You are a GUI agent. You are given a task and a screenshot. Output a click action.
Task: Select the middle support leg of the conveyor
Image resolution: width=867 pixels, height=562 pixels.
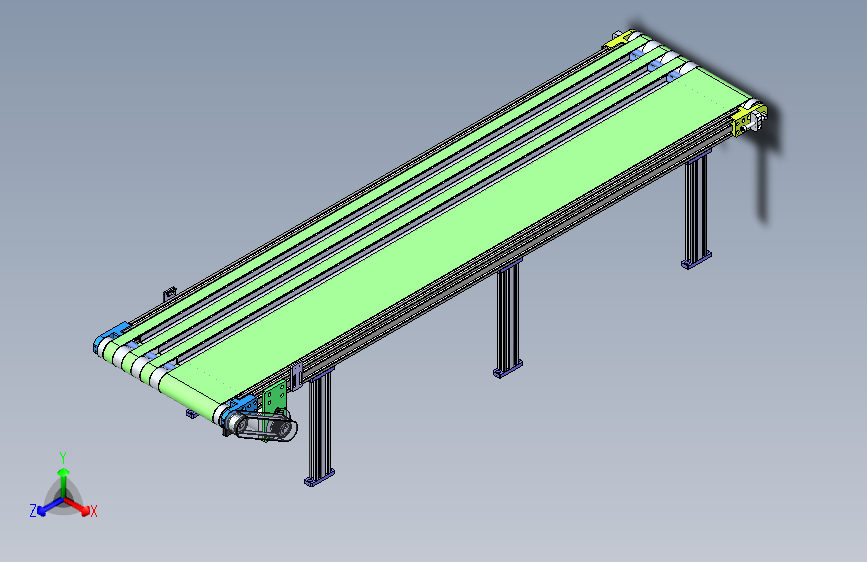click(x=509, y=319)
